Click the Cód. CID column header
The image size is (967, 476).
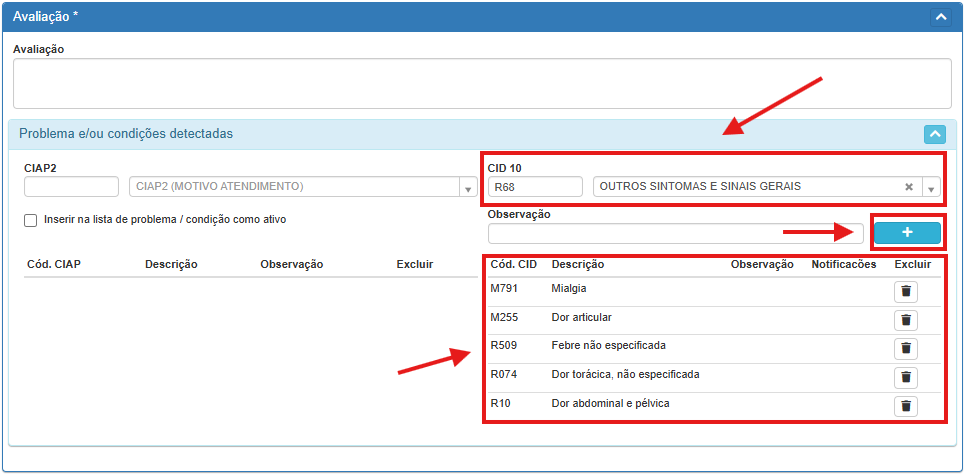click(514, 265)
